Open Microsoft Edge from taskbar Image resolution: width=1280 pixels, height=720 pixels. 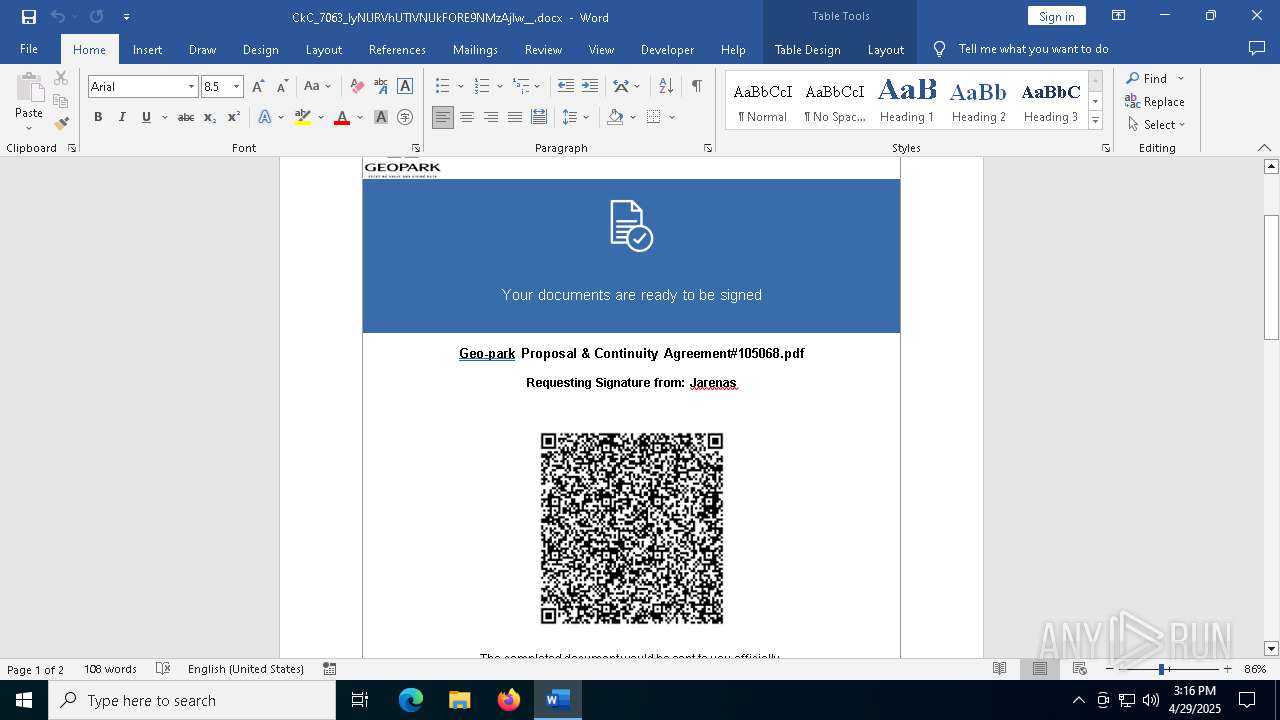(x=411, y=700)
